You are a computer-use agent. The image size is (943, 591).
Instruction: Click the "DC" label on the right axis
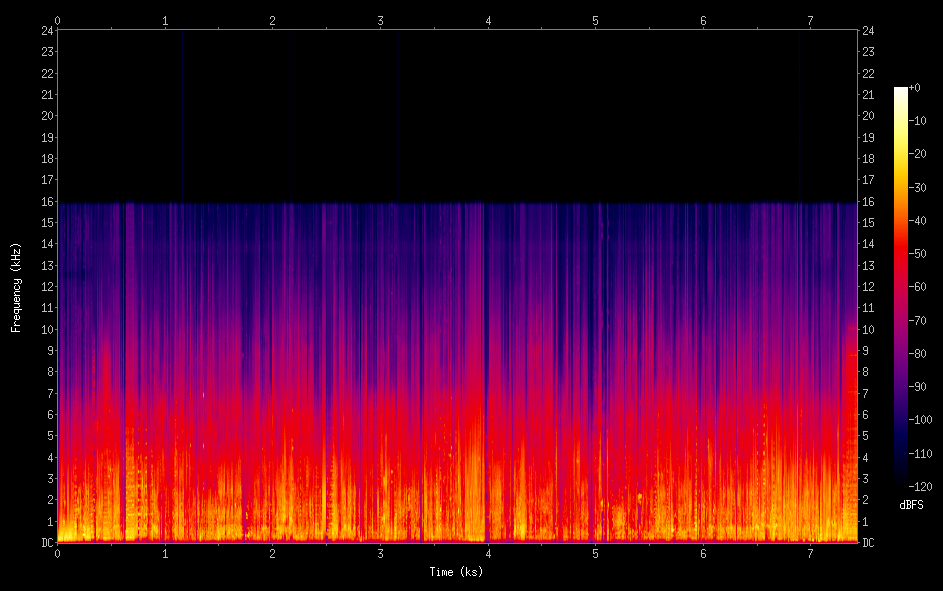tap(869, 543)
